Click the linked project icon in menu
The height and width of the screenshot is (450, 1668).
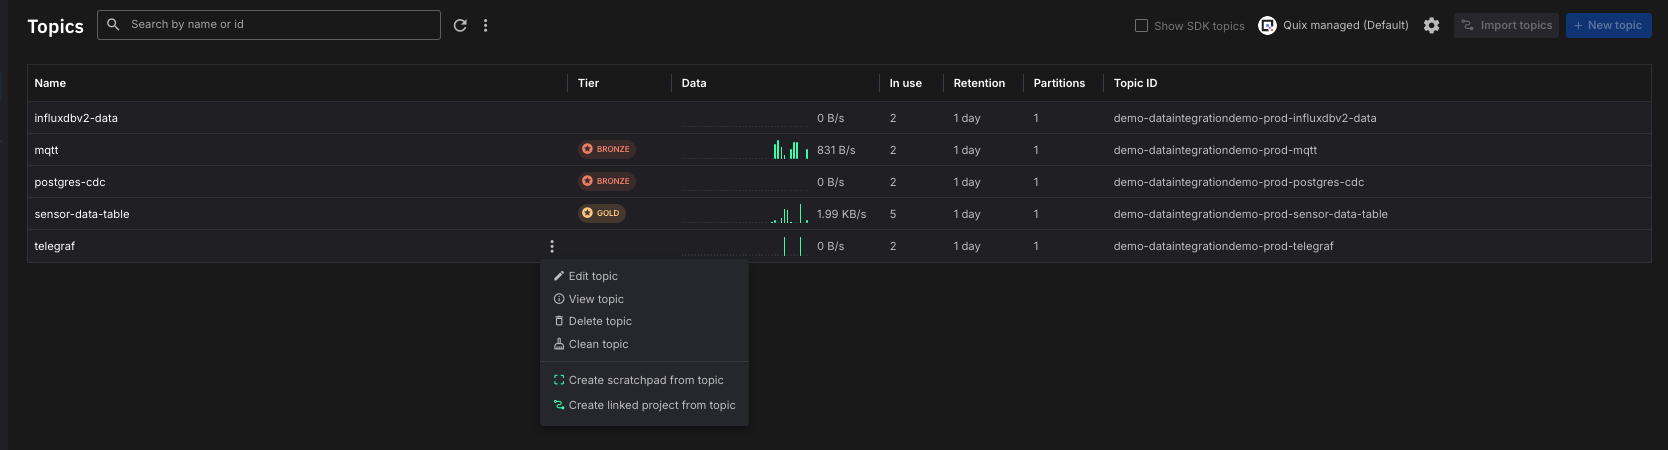point(559,405)
